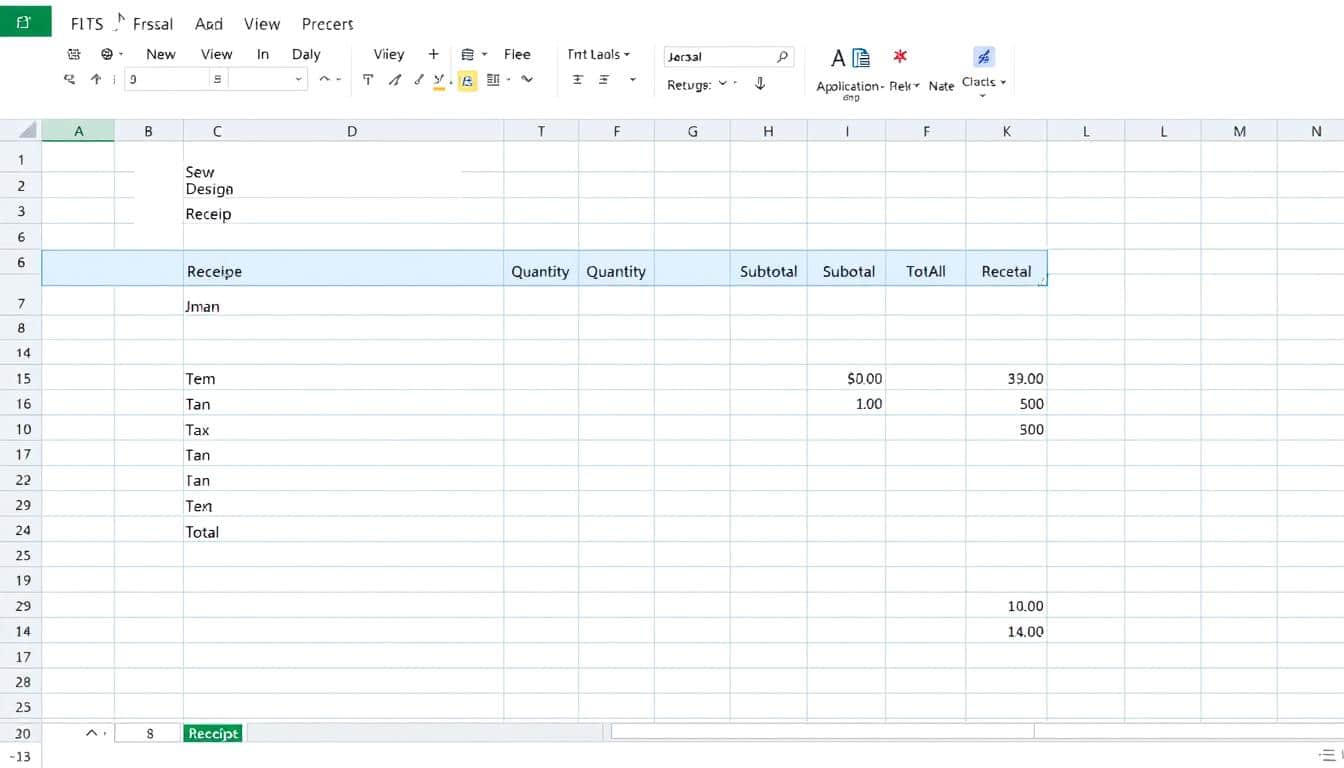This screenshot has width=1344, height=768.
Task: Open the alignment options dropdown arrow
Action: (x=633, y=80)
